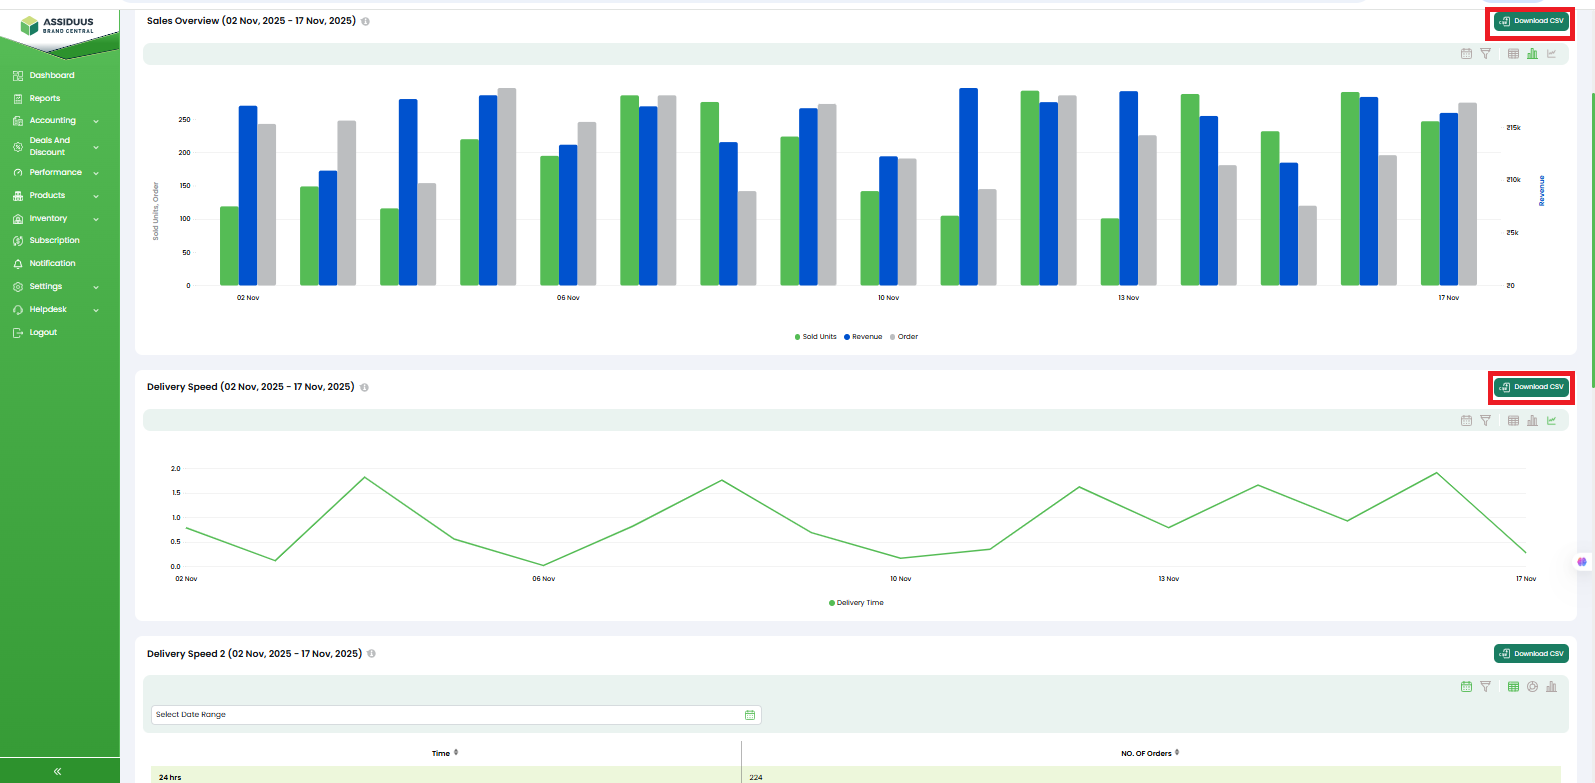Click the Select Date Range field

(x=455, y=715)
